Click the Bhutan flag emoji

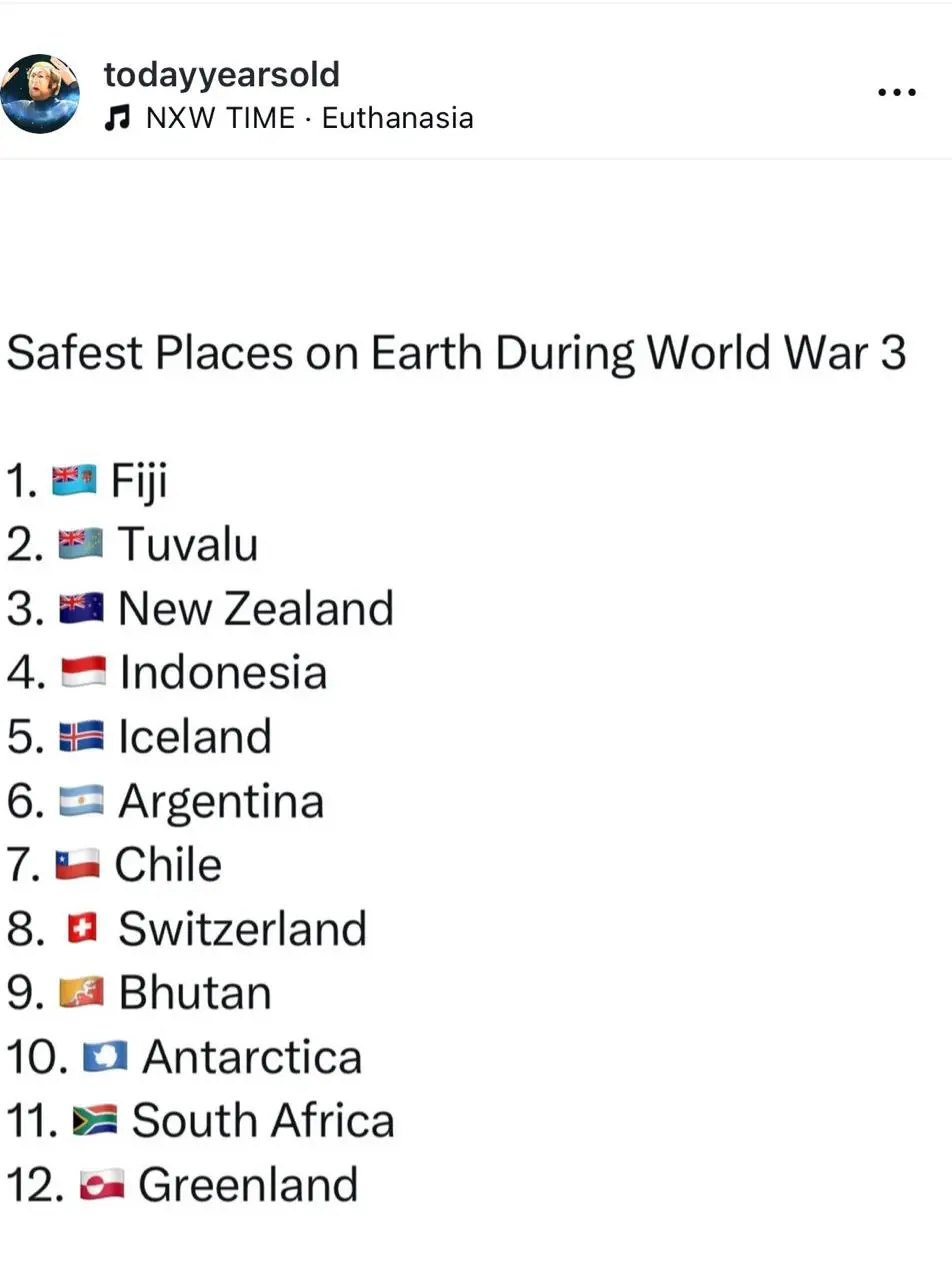(80, 993)
